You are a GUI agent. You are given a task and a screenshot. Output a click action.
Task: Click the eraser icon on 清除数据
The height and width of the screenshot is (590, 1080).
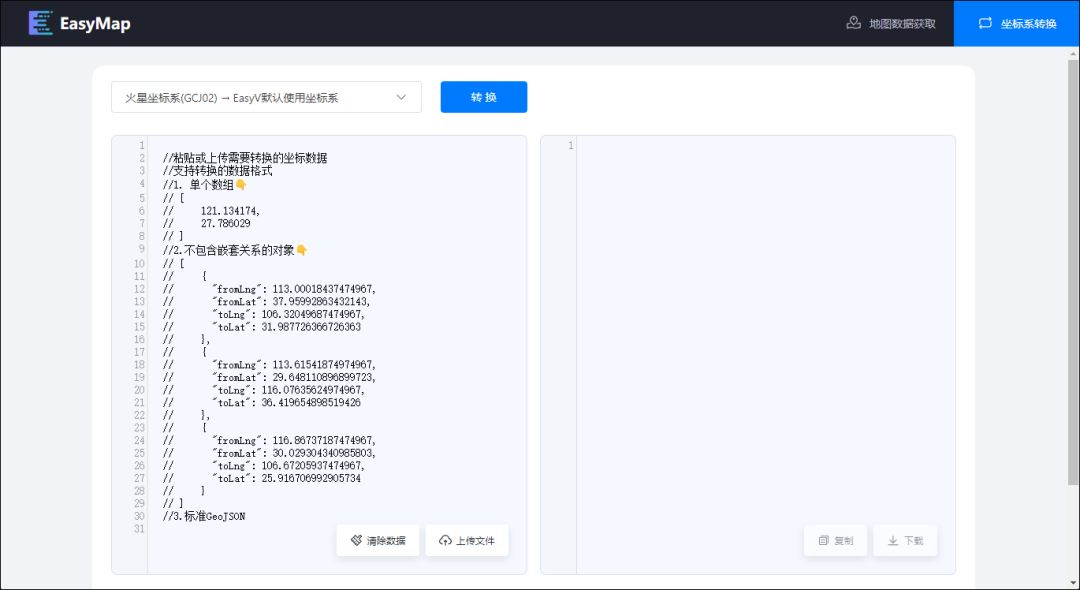356,540
